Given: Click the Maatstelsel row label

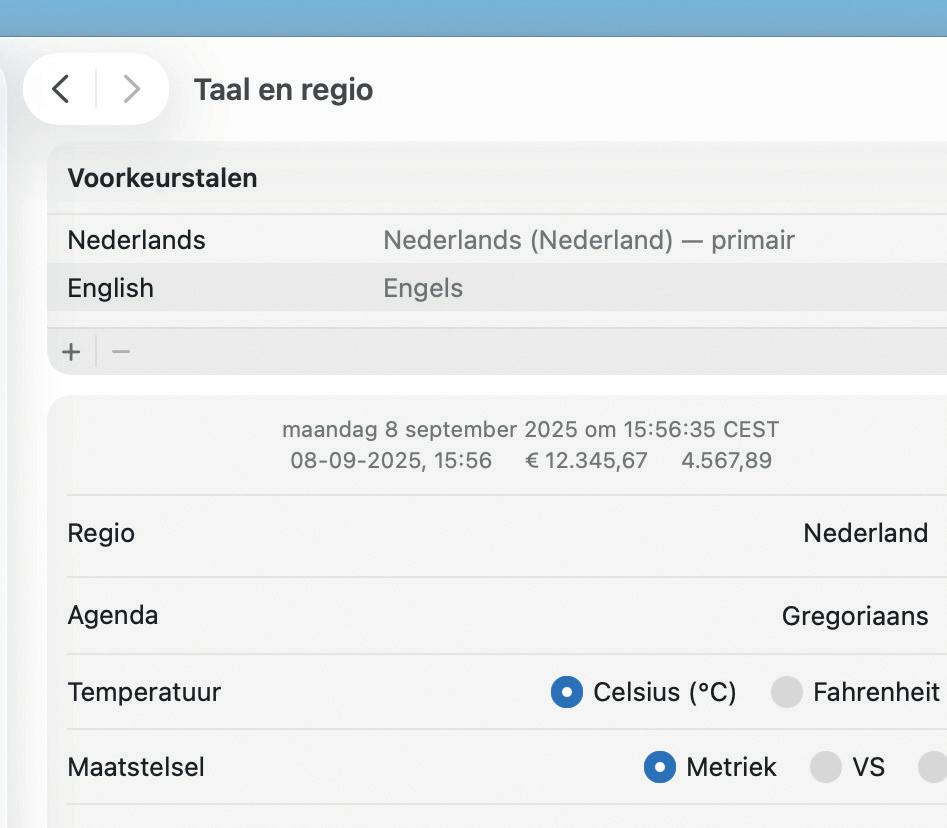Looking at the screenshot, I should pos(136,767).
